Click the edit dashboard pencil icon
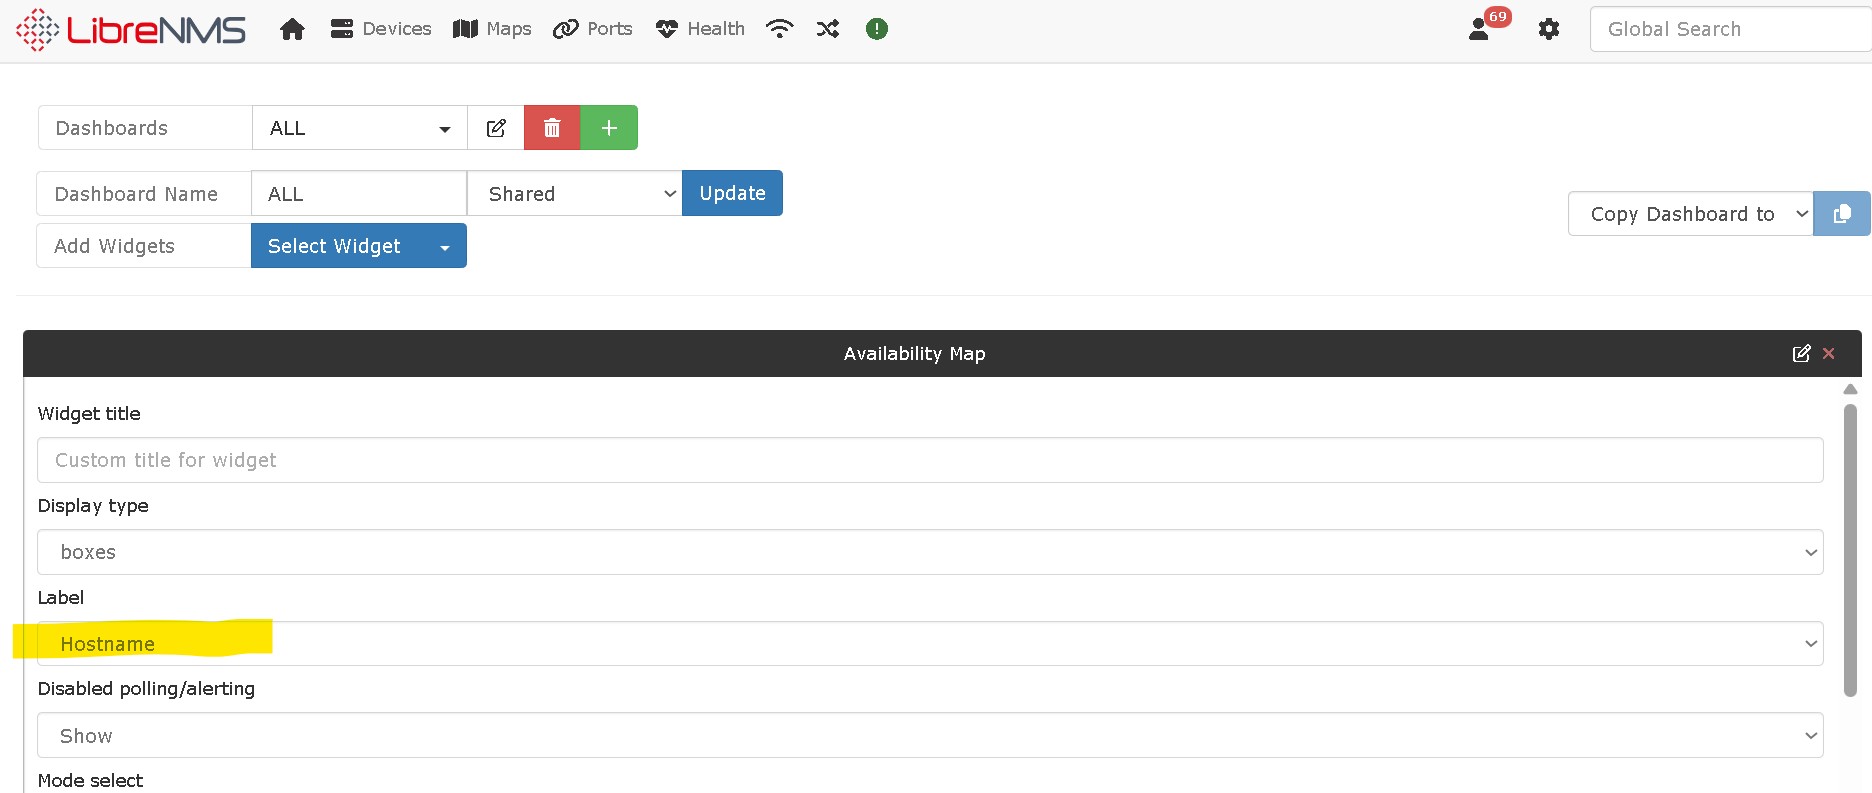This screenshot has height=793, width=1872. click(x=496, y=128)
